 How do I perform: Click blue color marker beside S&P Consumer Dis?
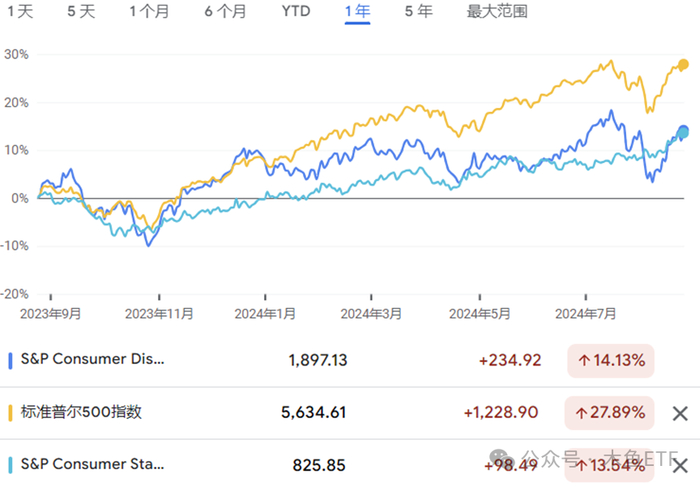[x=10, y=359]
